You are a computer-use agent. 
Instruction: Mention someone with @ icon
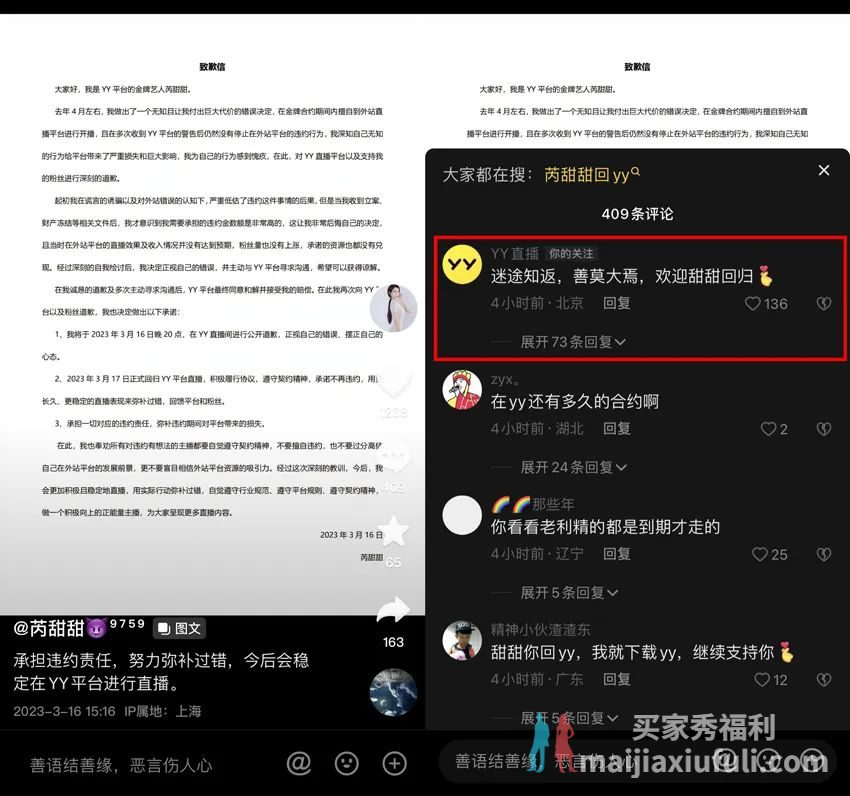point(299,763)
